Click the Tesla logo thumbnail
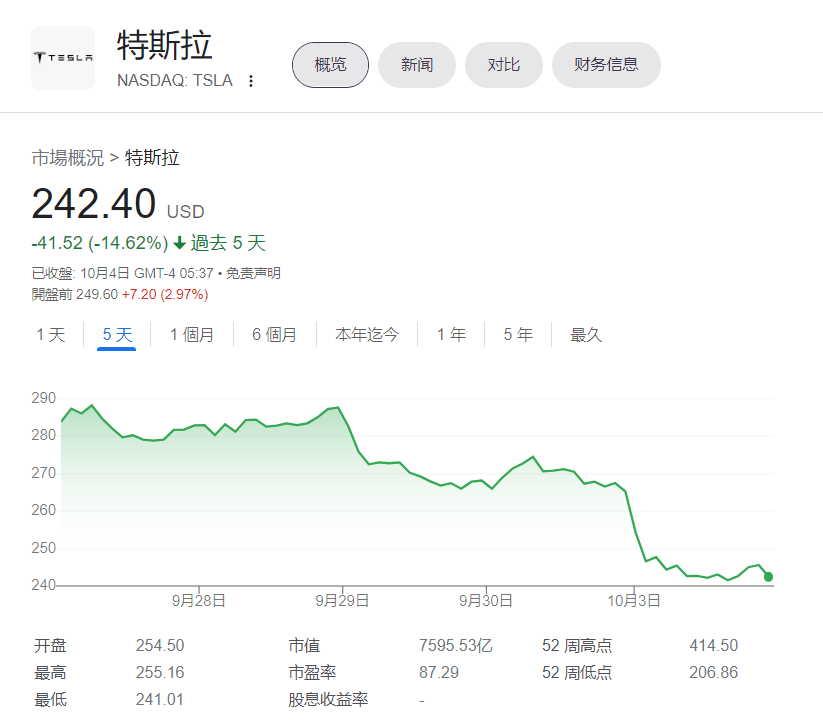Viewport: 823px width, 723px height. (63, 58)
